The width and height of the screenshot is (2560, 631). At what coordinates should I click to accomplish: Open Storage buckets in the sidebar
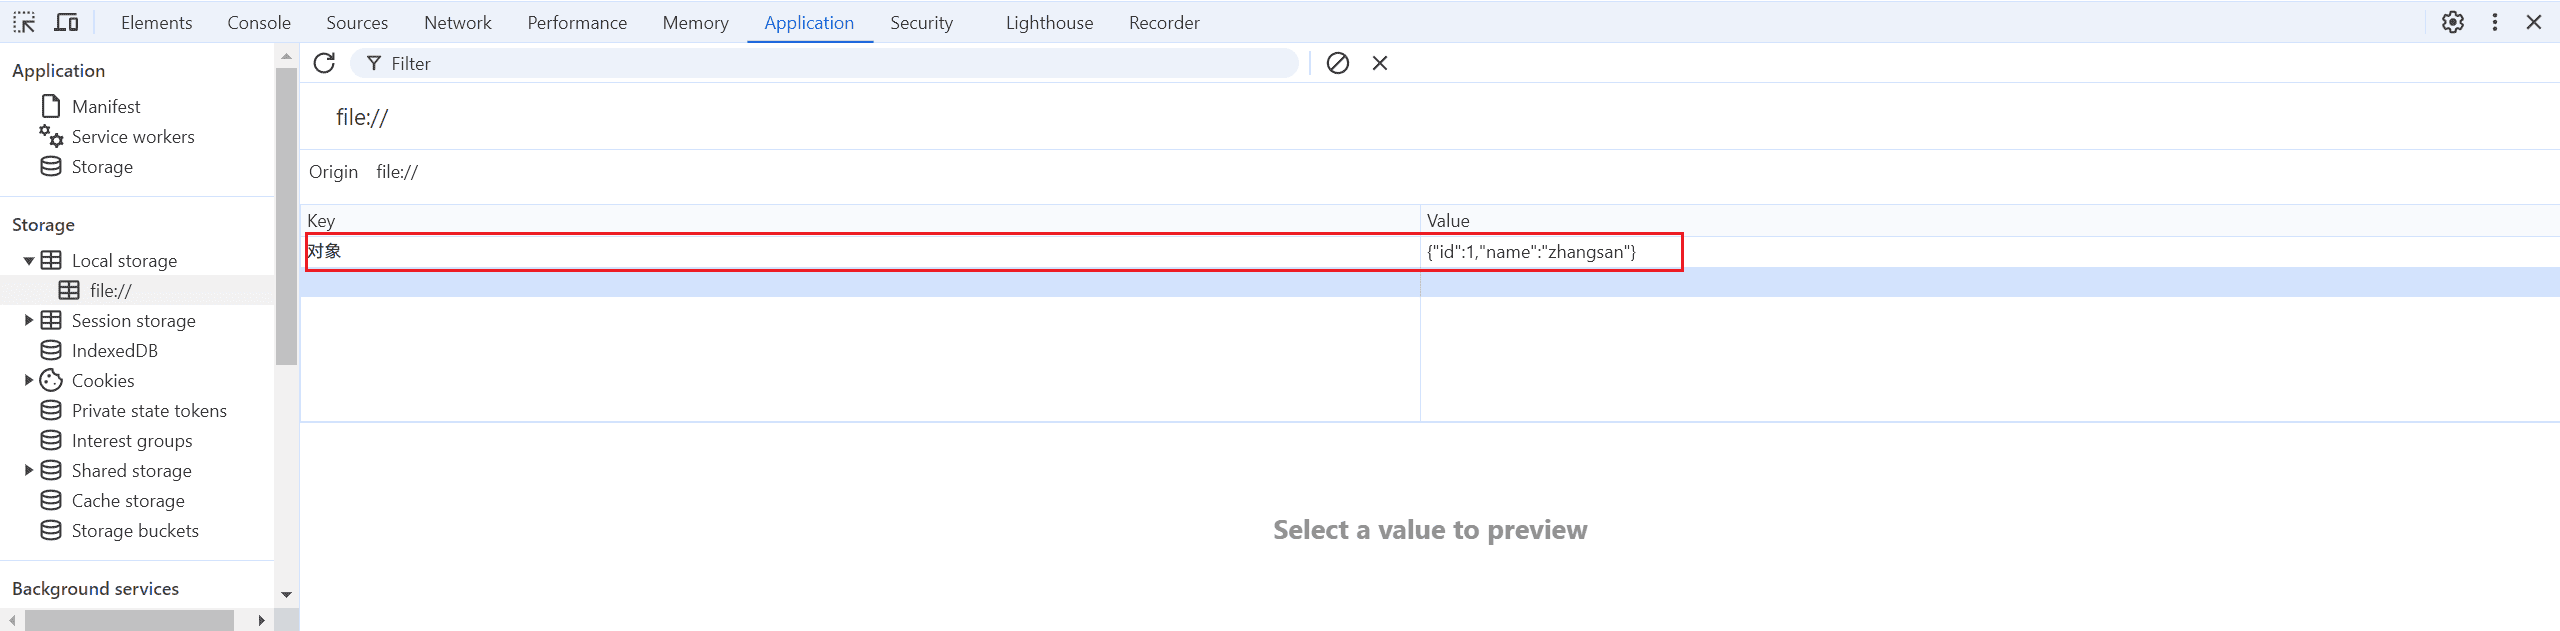click(135, 530)
